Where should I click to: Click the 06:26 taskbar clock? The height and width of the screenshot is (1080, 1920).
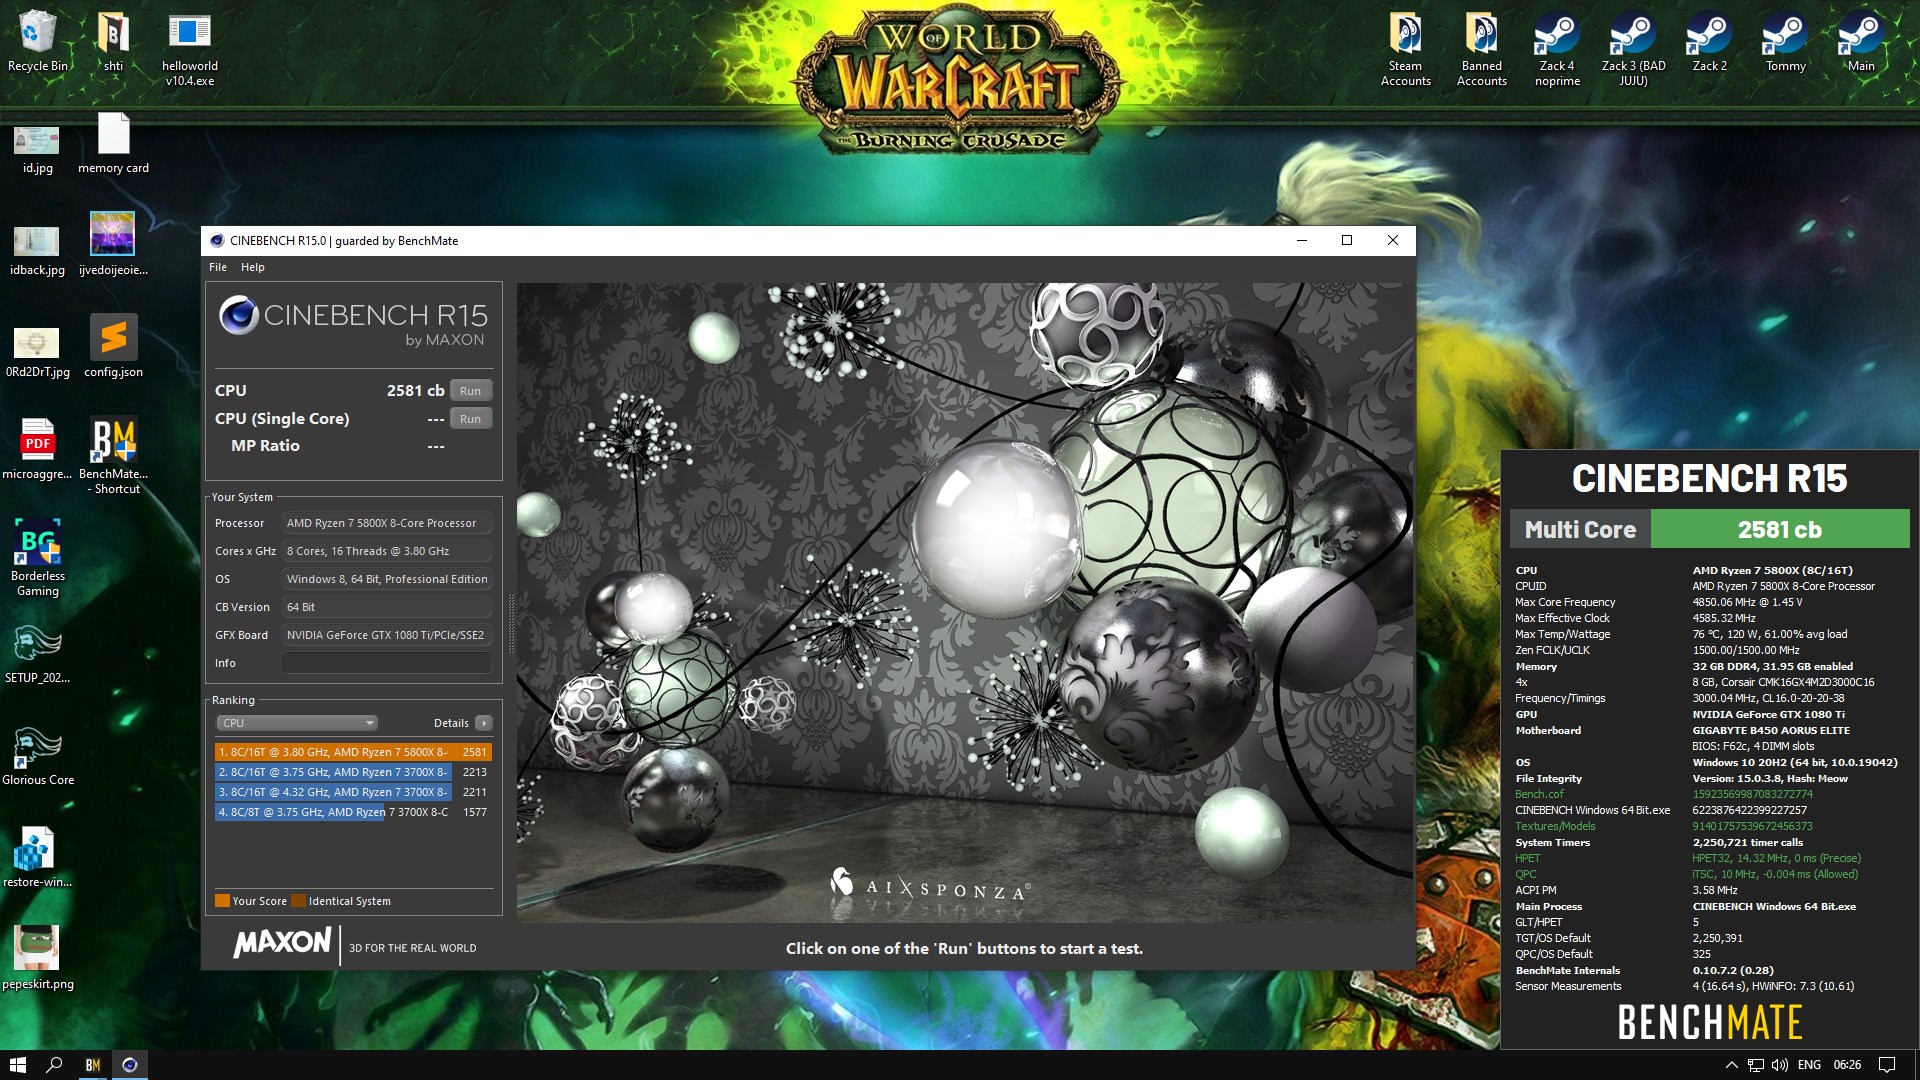coord(1847,1065)
